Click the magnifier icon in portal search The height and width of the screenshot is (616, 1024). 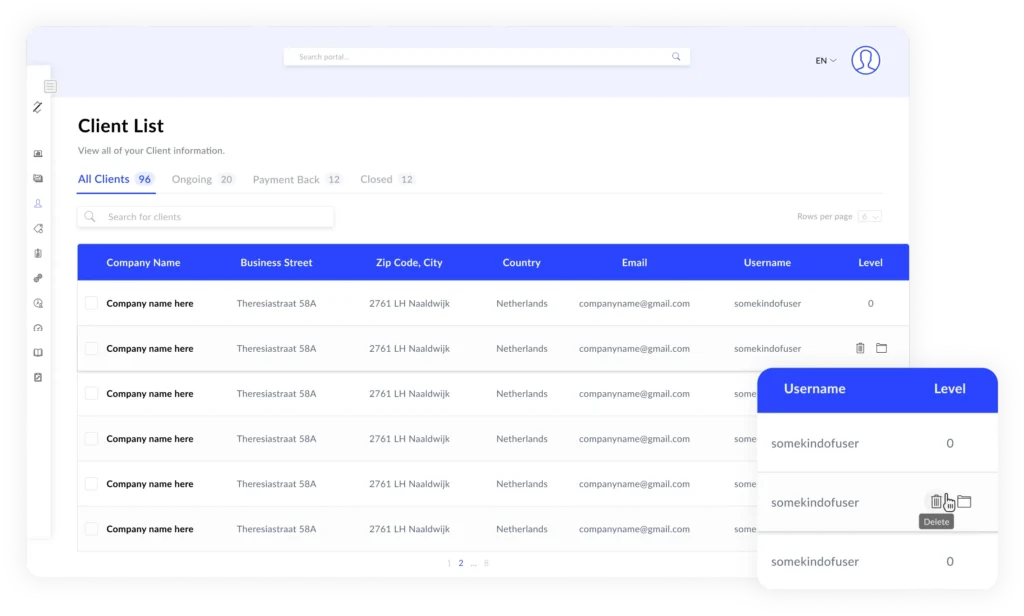(x=676, y=57)
